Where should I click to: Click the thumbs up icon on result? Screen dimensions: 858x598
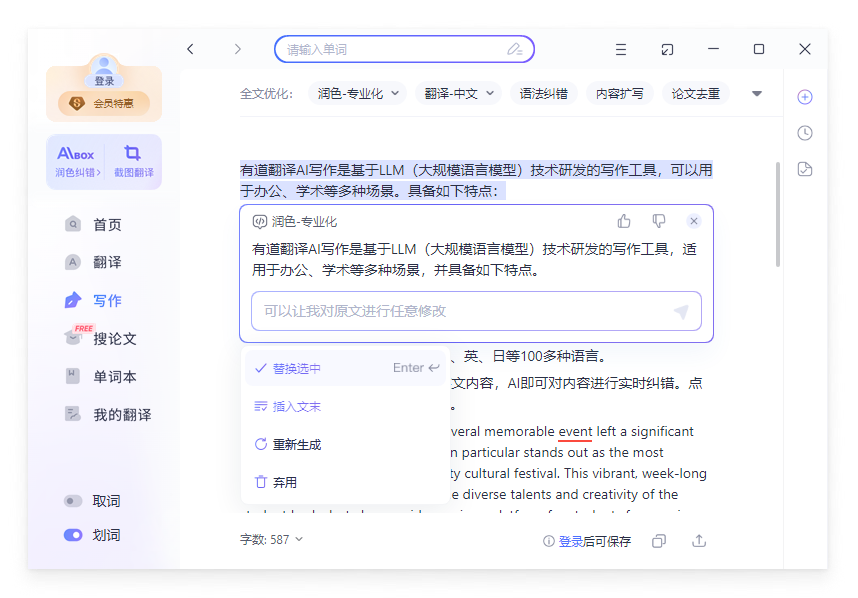[x=624, y=221]
